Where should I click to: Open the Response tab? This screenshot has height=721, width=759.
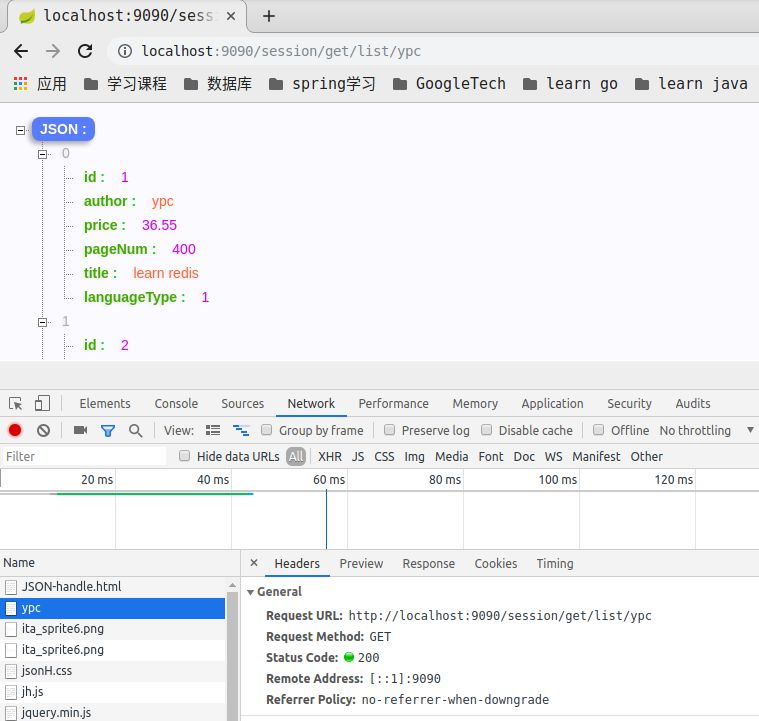point(428,563)
